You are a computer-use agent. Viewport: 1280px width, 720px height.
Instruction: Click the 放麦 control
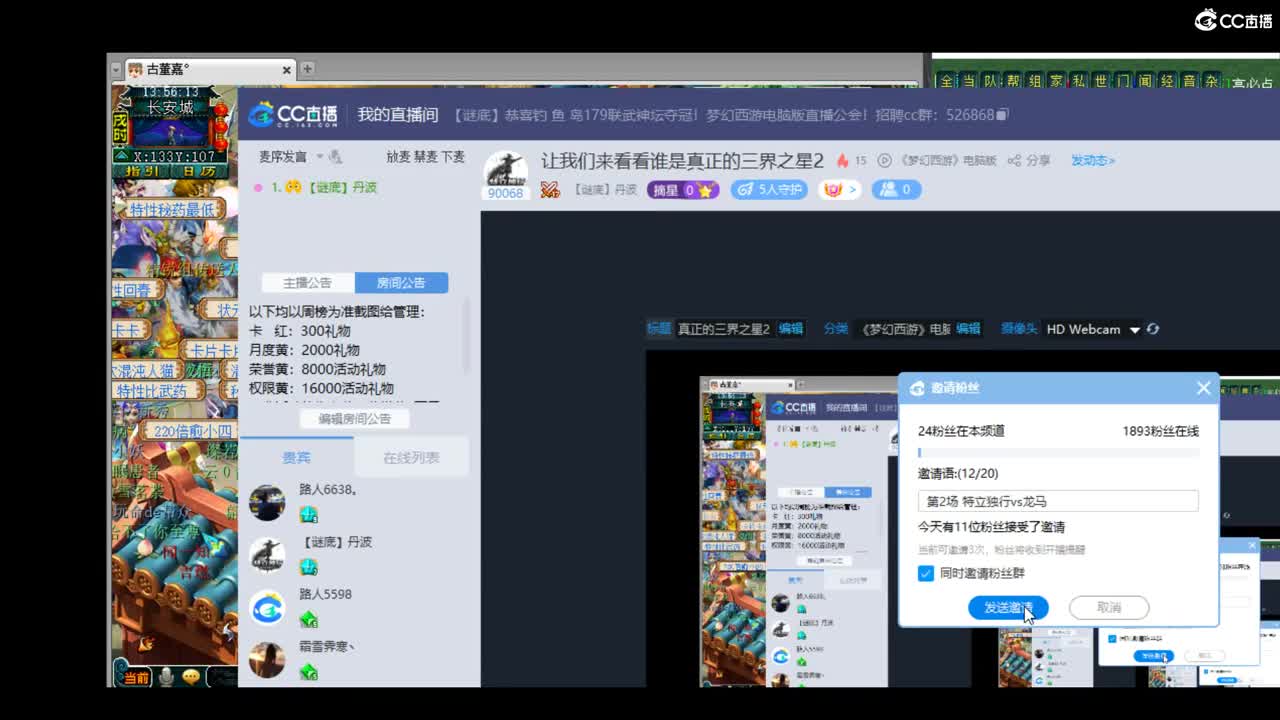pos(398,157)
